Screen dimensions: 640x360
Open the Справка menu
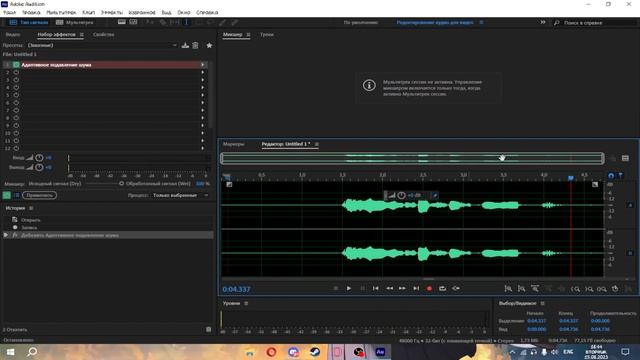(207, 12)
